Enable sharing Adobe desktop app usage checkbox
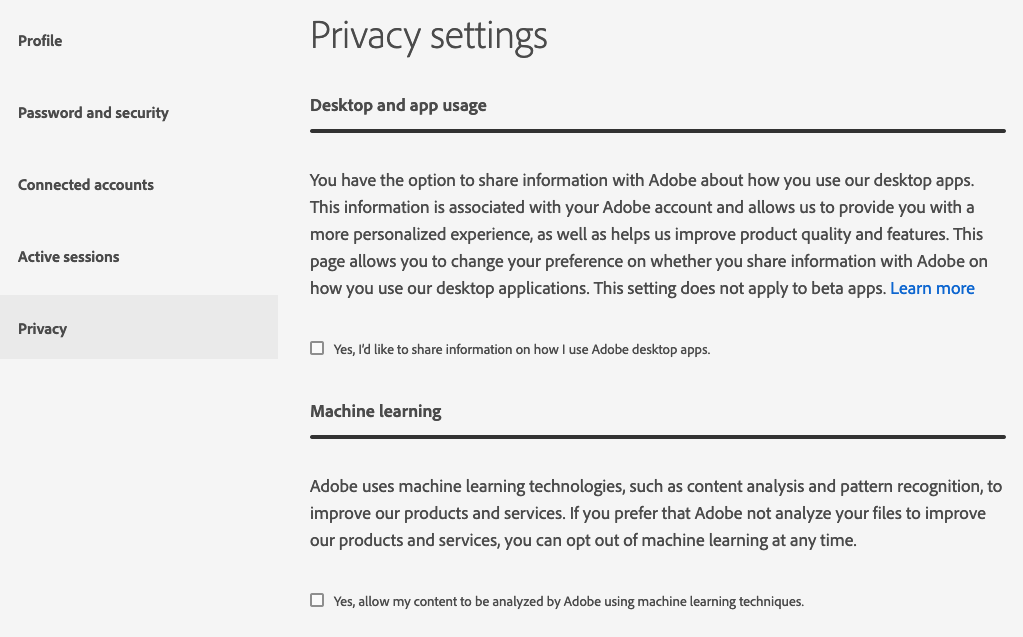This screenshot has width=1023, height=637. point(317,349)
